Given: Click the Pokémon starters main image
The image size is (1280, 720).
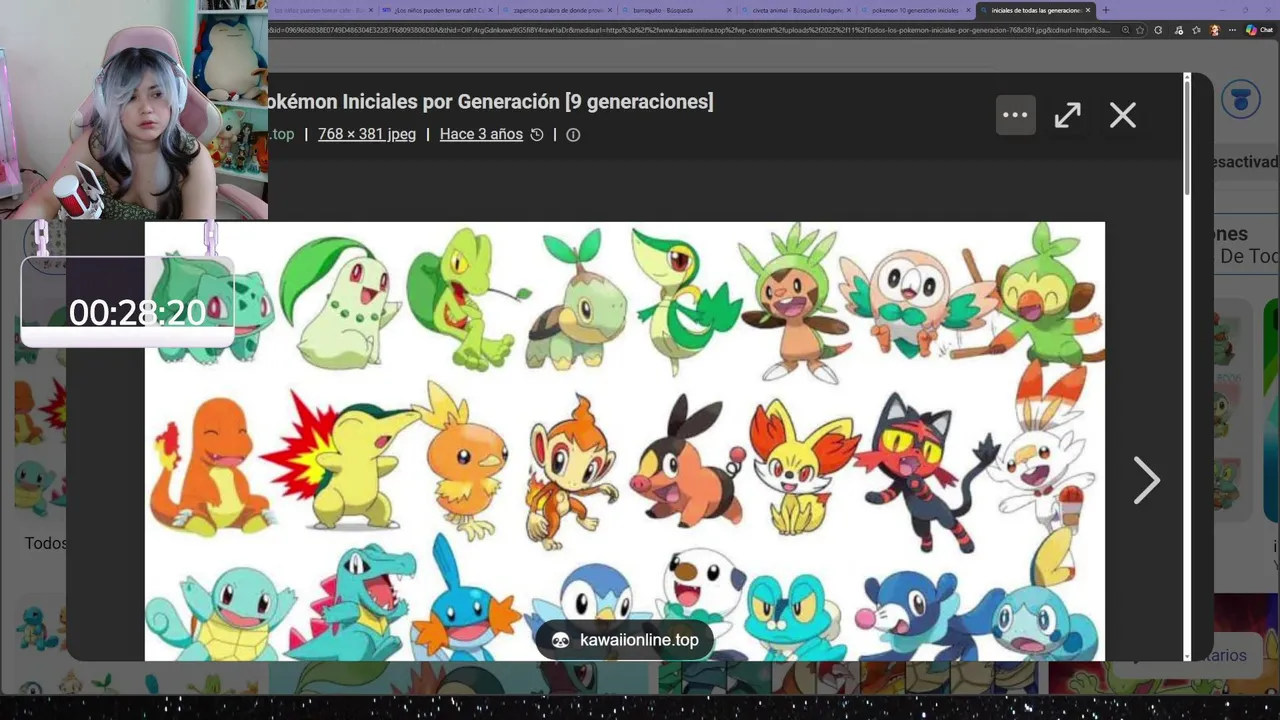Looking at the screenshot, I should tap(625, 441).
